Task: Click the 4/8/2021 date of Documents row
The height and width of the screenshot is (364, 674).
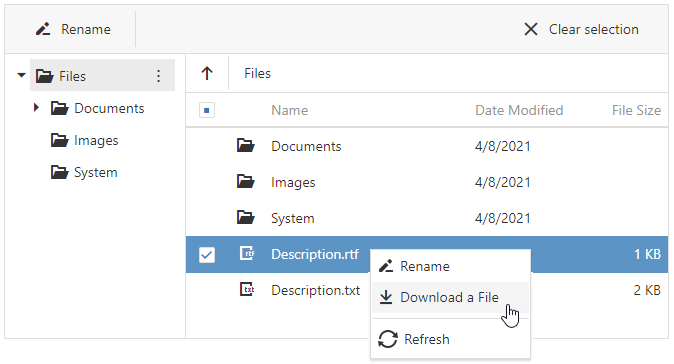Action: (x=502, y=146)
